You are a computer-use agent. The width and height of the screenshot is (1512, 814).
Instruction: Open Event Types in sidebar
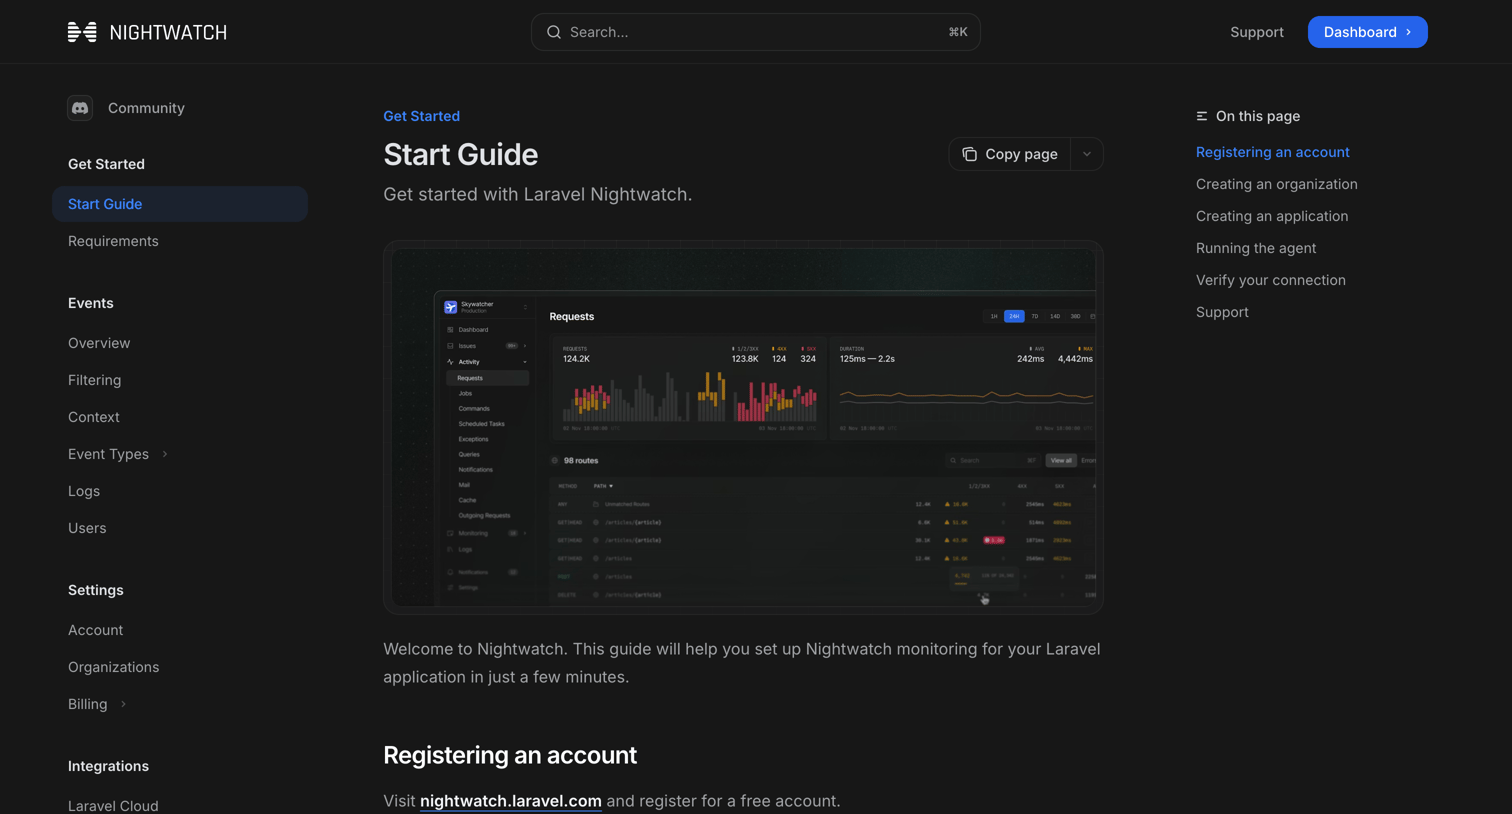tap(108, 454)
